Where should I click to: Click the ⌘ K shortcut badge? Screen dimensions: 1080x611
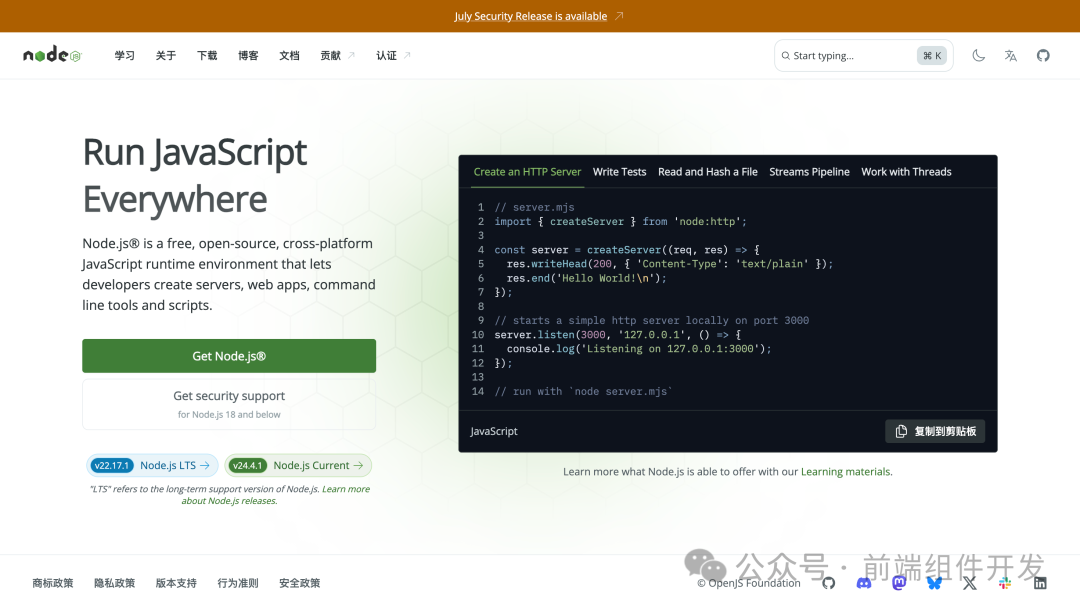932,56
